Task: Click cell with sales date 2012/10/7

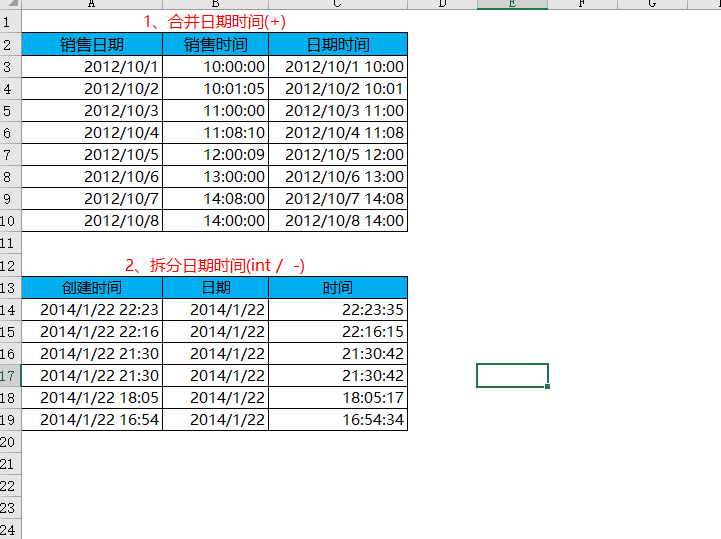Action: pyautogui.click(x=92, y=199)
